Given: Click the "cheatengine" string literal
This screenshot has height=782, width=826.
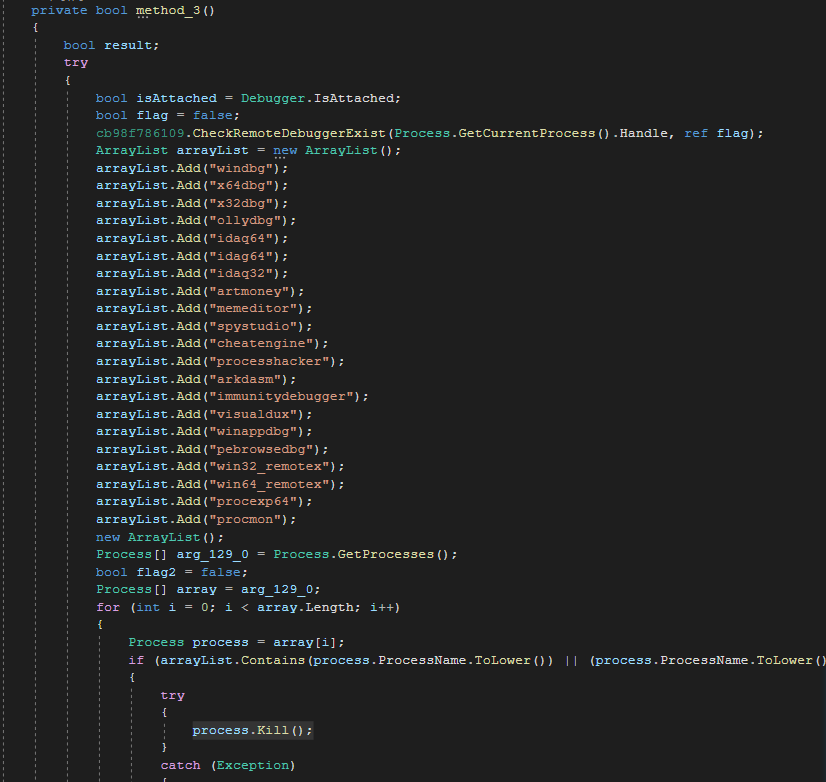Looking at the screenshot, I should pos(261,344).
